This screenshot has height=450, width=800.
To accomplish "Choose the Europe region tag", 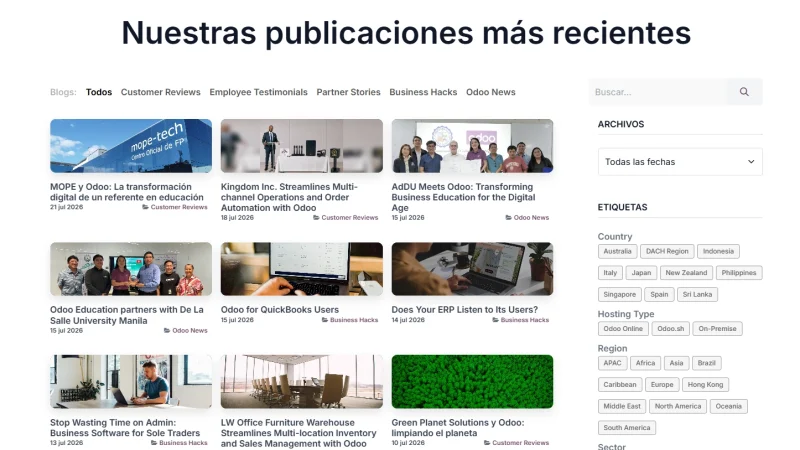I will pyautogui.click(x=662, y=385).
